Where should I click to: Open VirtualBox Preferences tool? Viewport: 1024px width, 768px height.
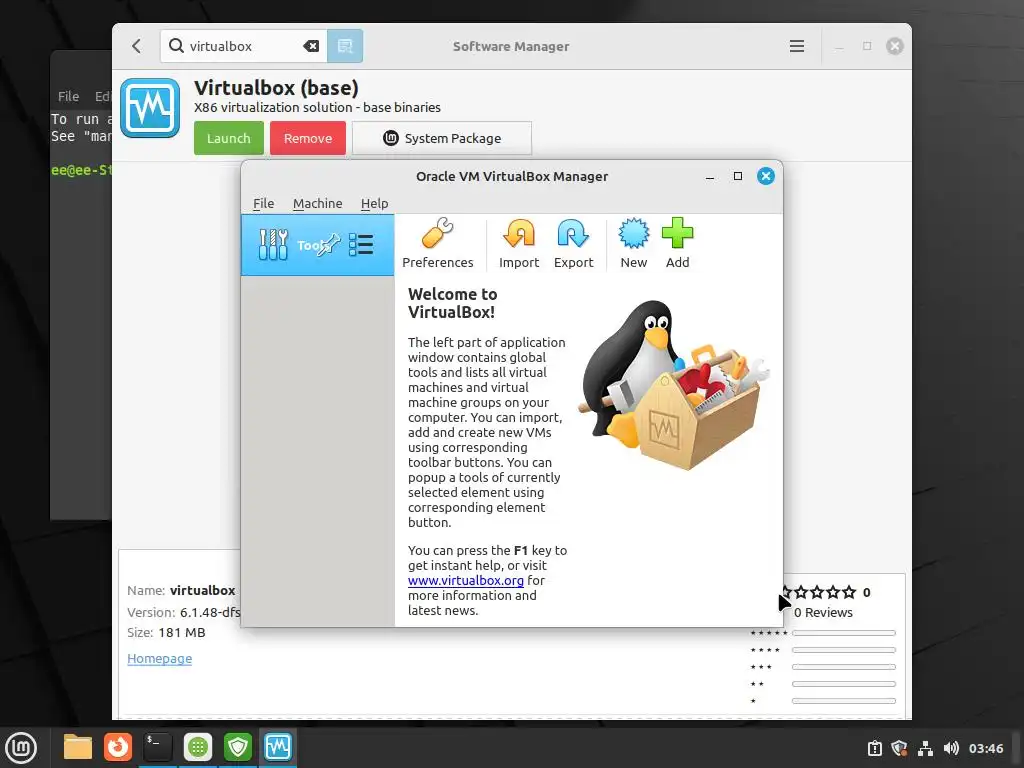438,244
